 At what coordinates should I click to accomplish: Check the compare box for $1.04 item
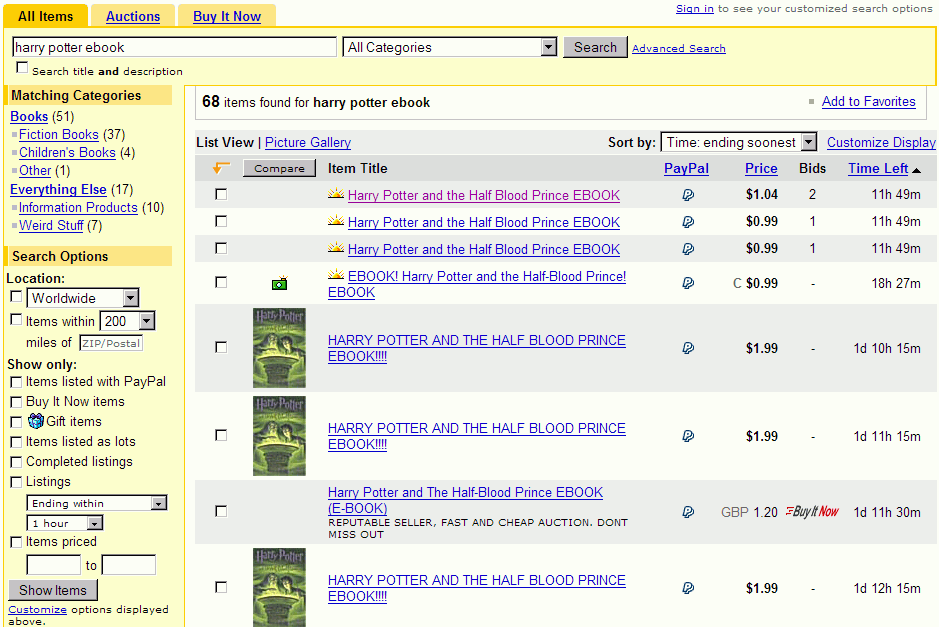(221, 194)
